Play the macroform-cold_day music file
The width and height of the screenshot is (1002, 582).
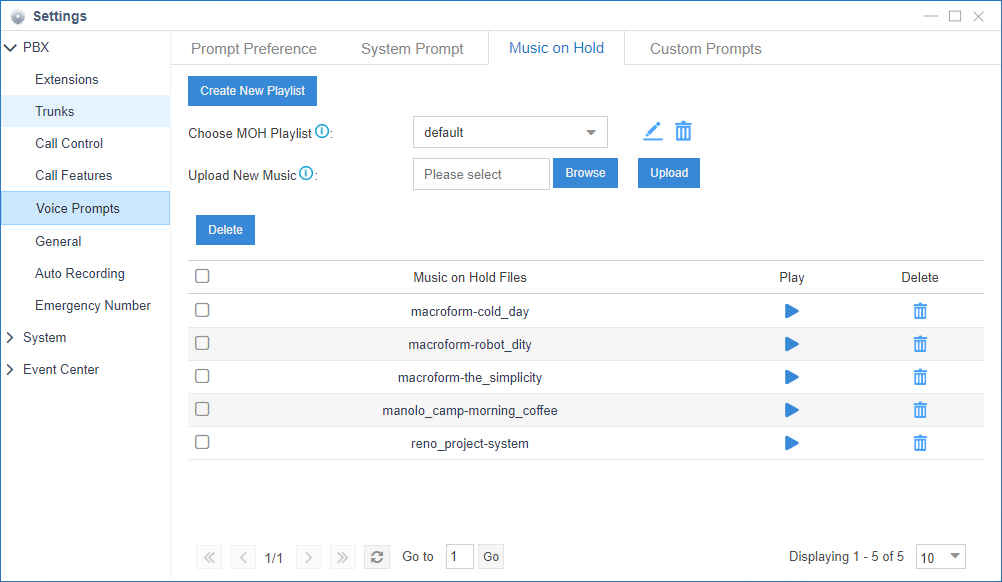click(x=791, y=311)
